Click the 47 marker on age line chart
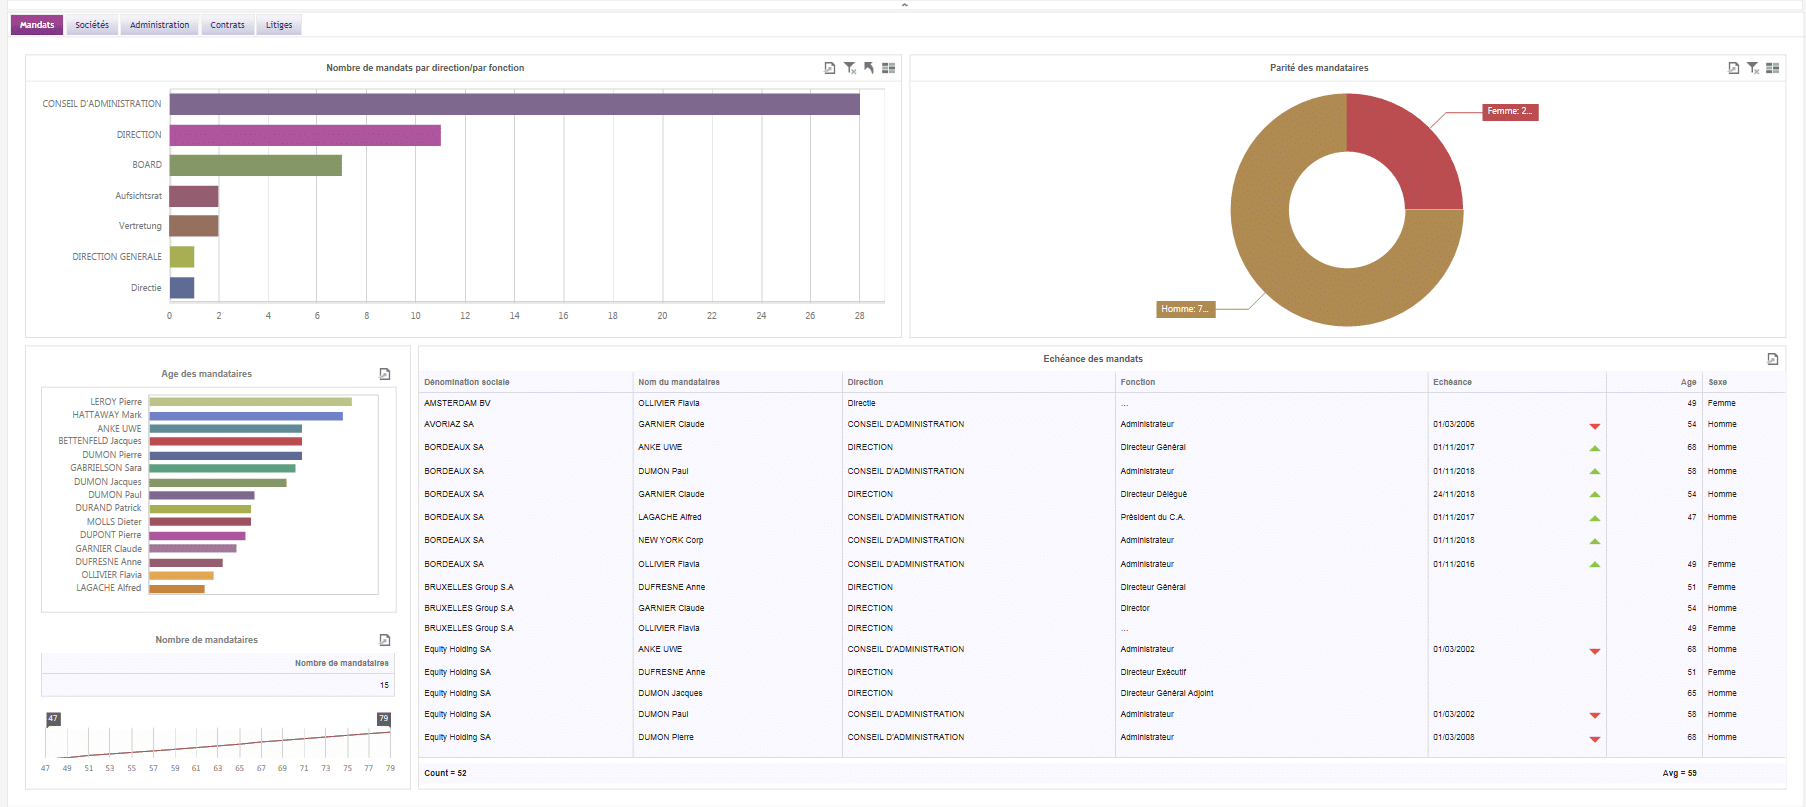1806x807 pixels. pos(53,719)
